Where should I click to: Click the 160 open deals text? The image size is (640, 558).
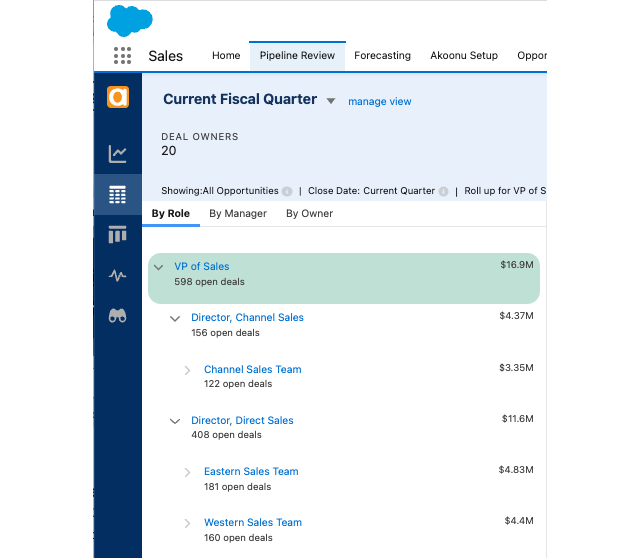click(x=238, y=538)
